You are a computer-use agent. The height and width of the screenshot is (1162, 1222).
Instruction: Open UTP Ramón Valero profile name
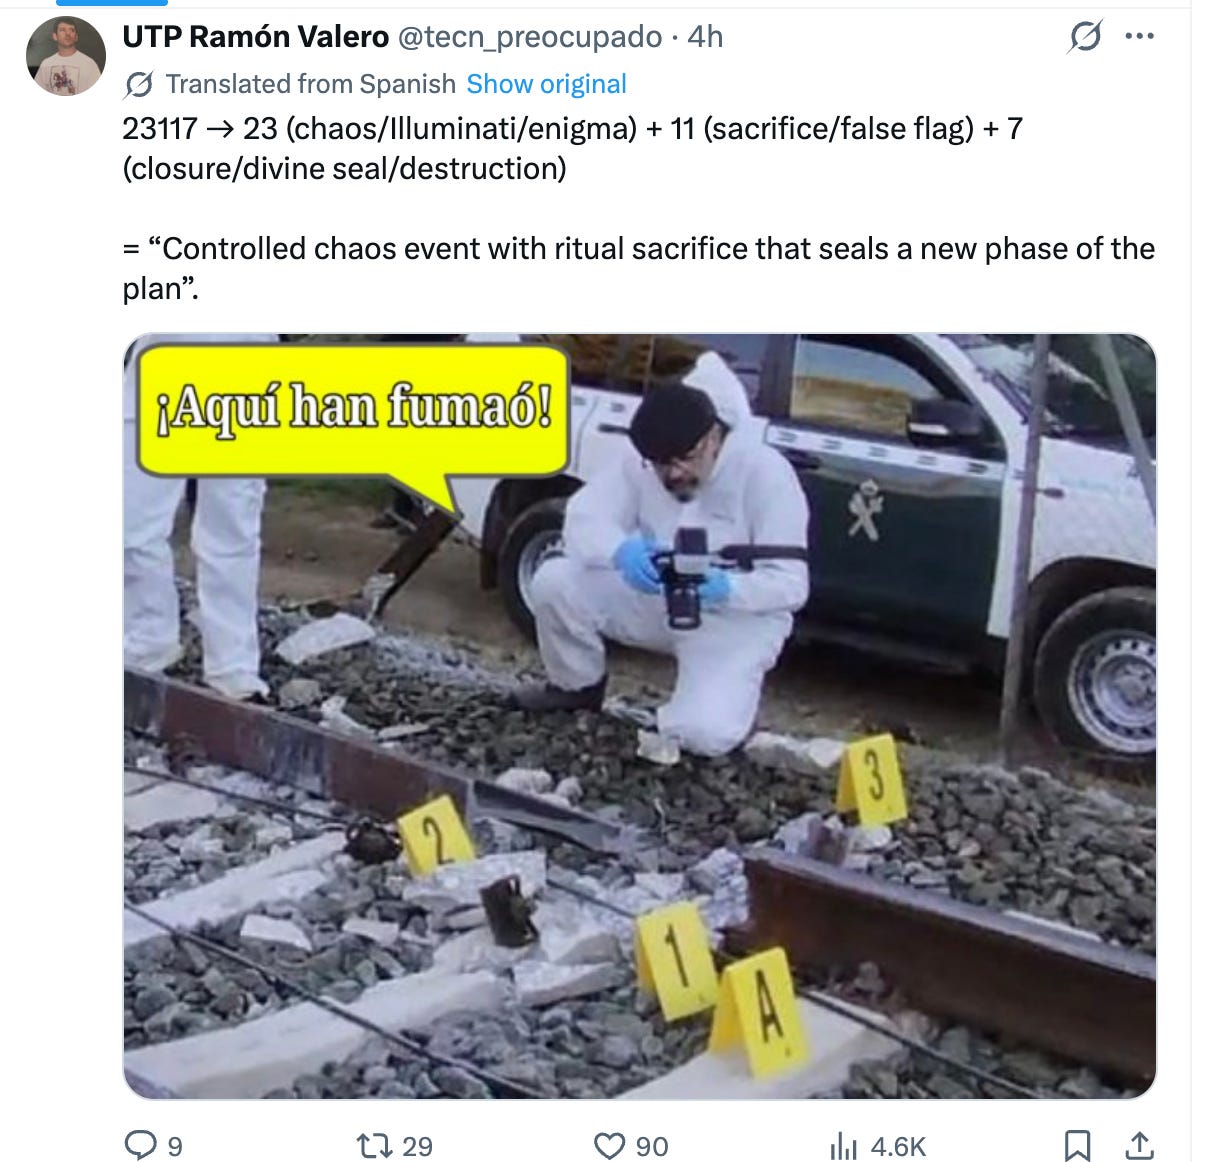coord(255,37)
